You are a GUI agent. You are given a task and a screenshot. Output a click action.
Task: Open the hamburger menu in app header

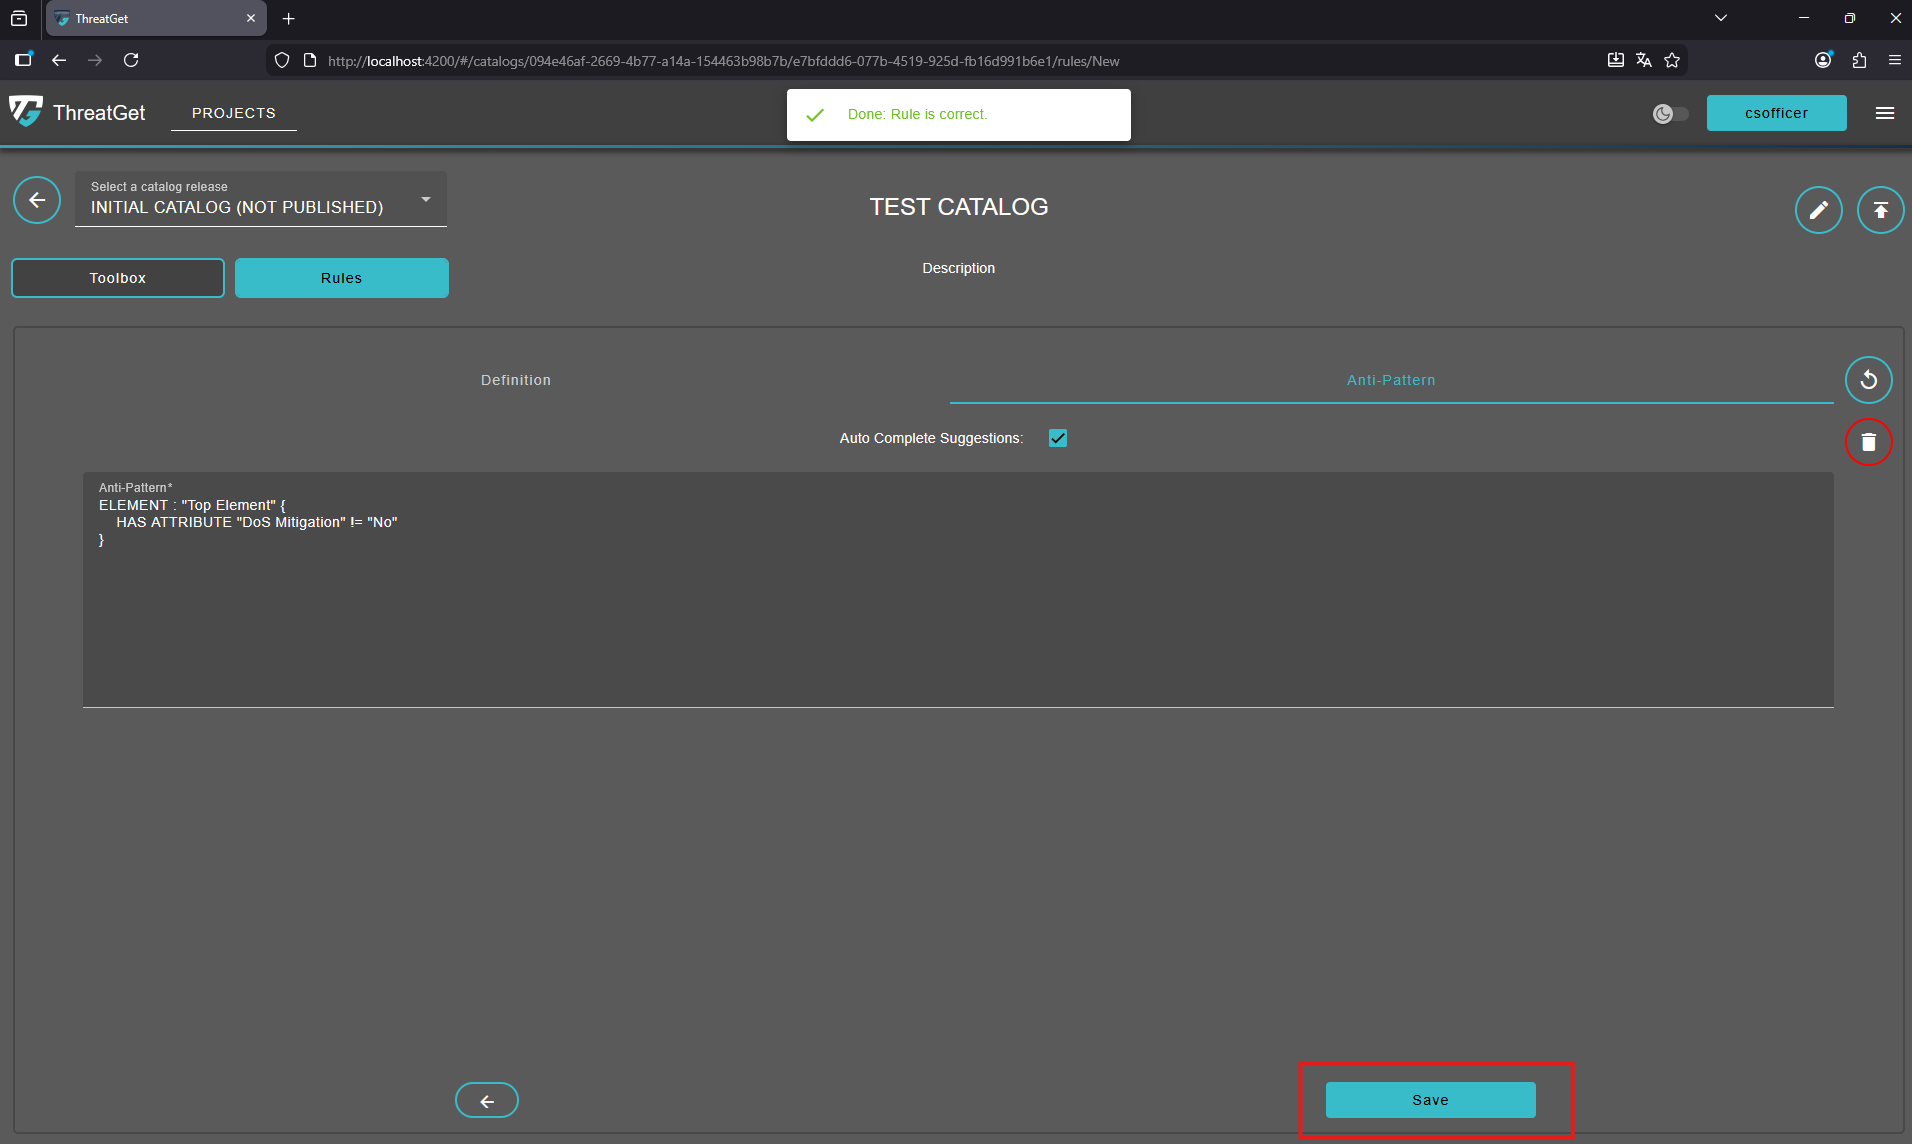pyautogui.click(x=1885, y=113)
